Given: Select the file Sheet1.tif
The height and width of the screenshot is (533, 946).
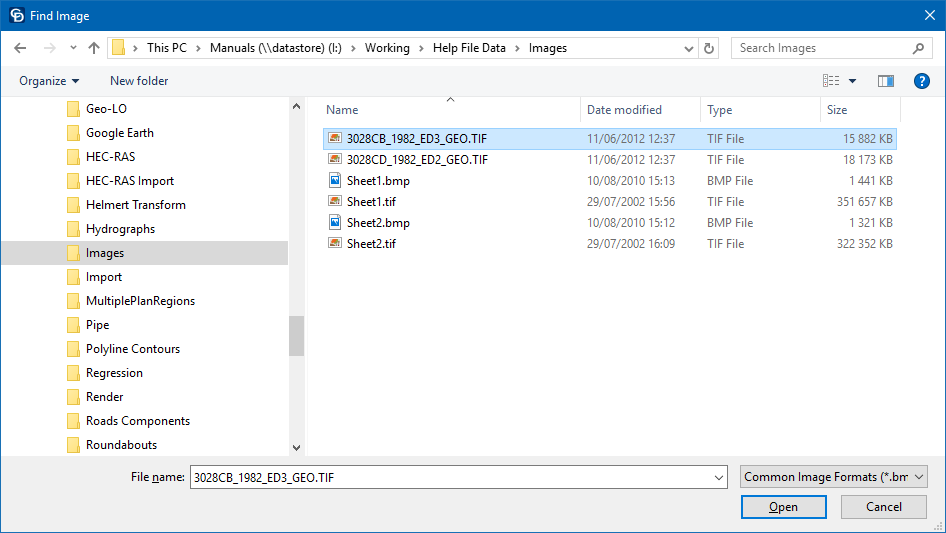Looking at the screenshot, I should pyautogui.click(x=610, y=202).
